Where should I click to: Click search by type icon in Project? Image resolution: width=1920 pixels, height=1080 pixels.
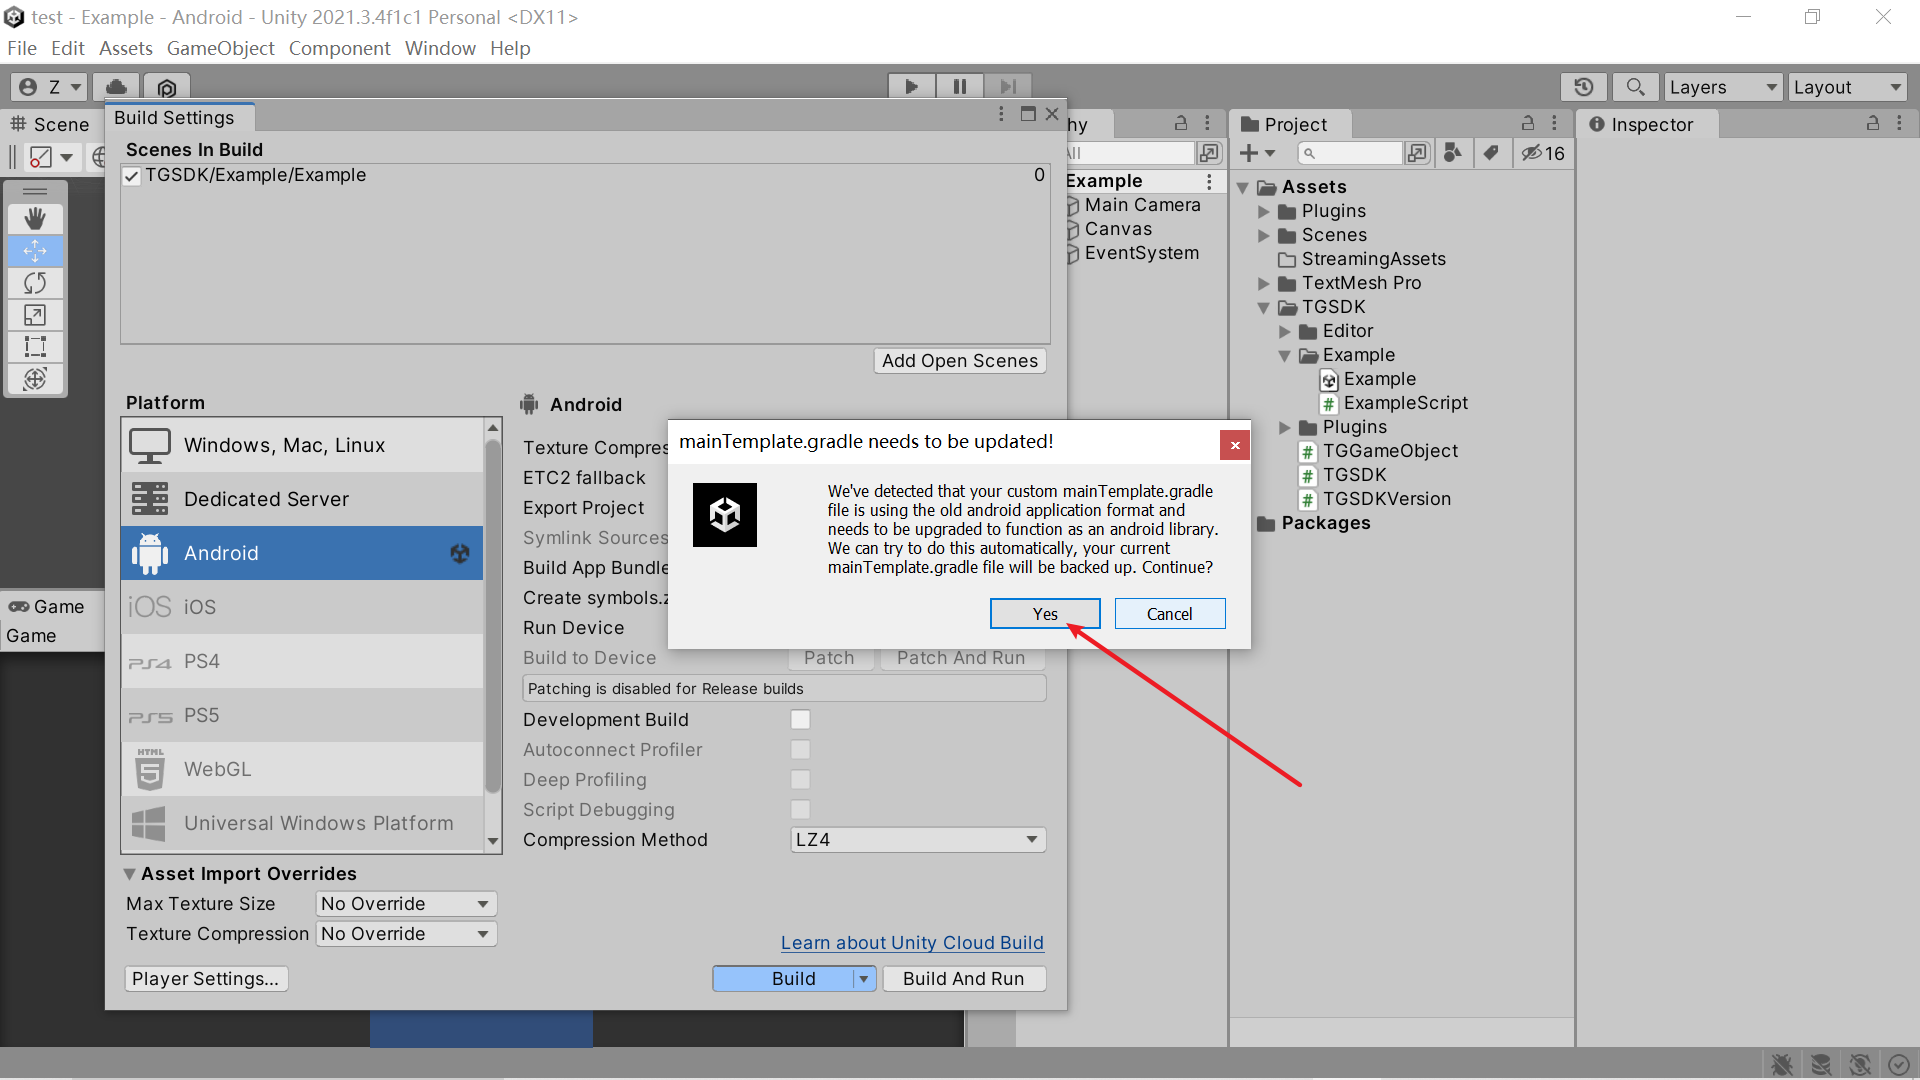tap(1453, 153)
